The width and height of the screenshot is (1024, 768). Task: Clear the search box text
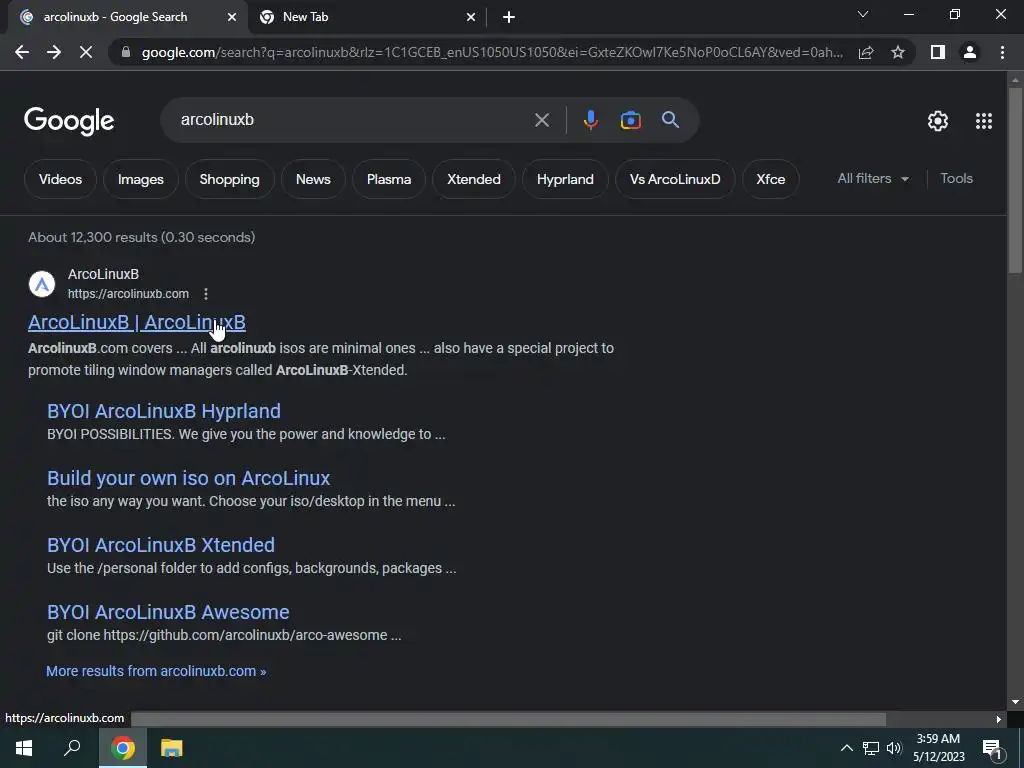541,120
